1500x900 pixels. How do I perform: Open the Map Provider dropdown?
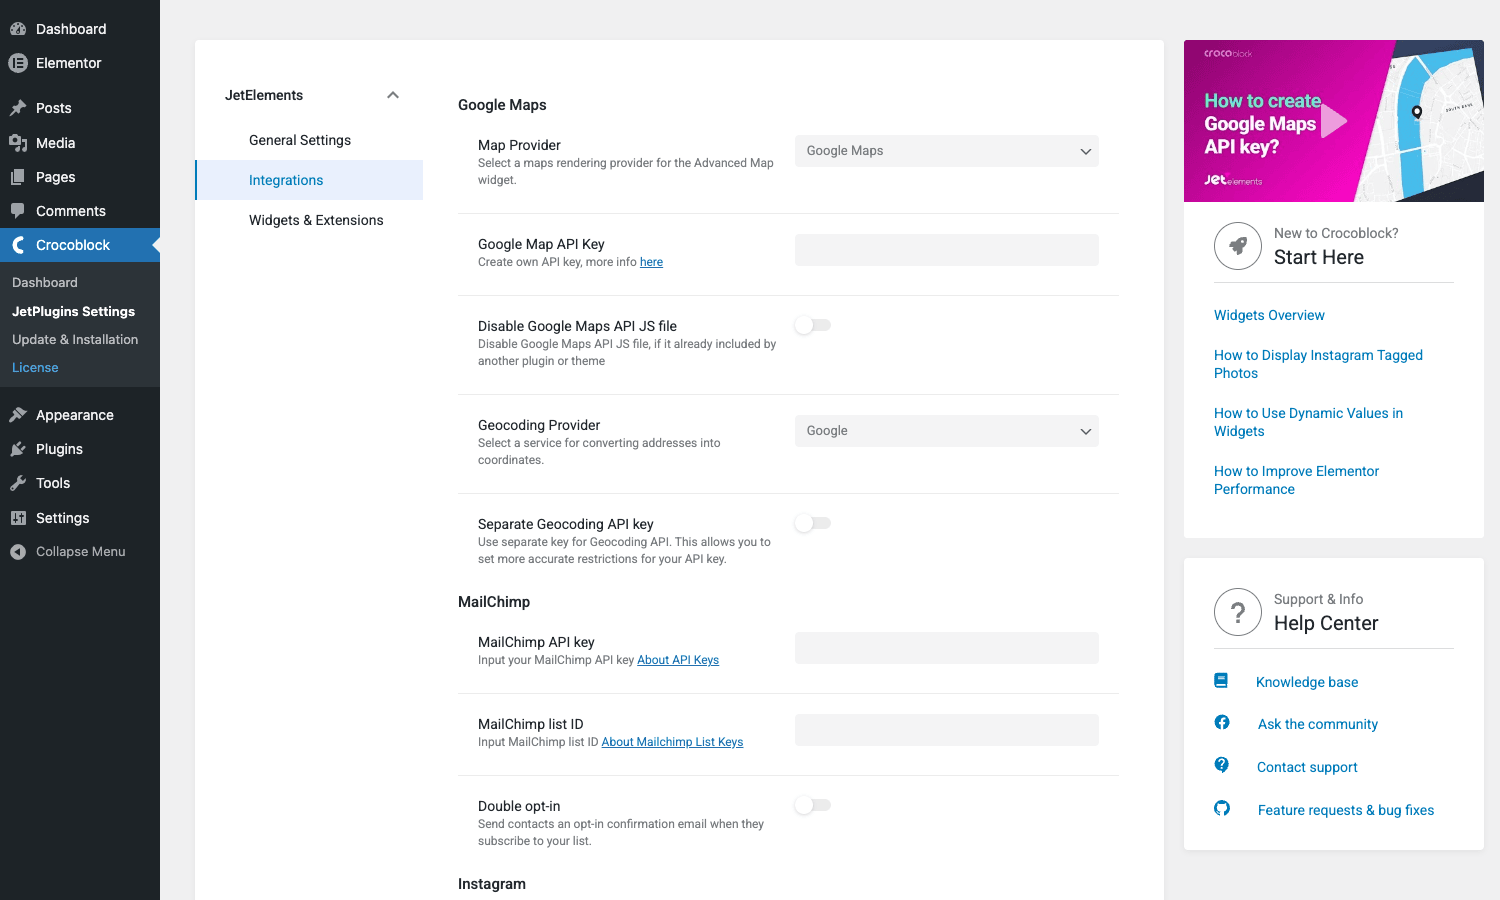pyautogui.click(x=947, y=151)
